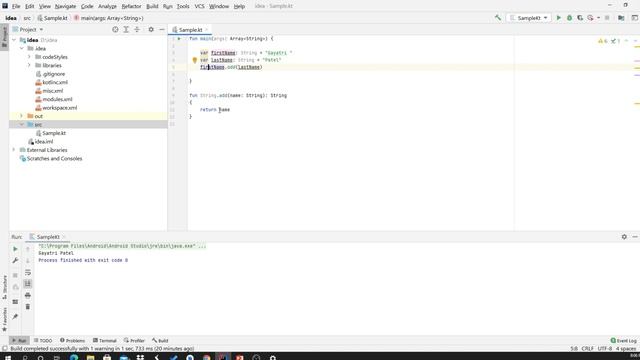
Task: Click the yellow light bulb intention icon
Action: (x=195, y=60)
